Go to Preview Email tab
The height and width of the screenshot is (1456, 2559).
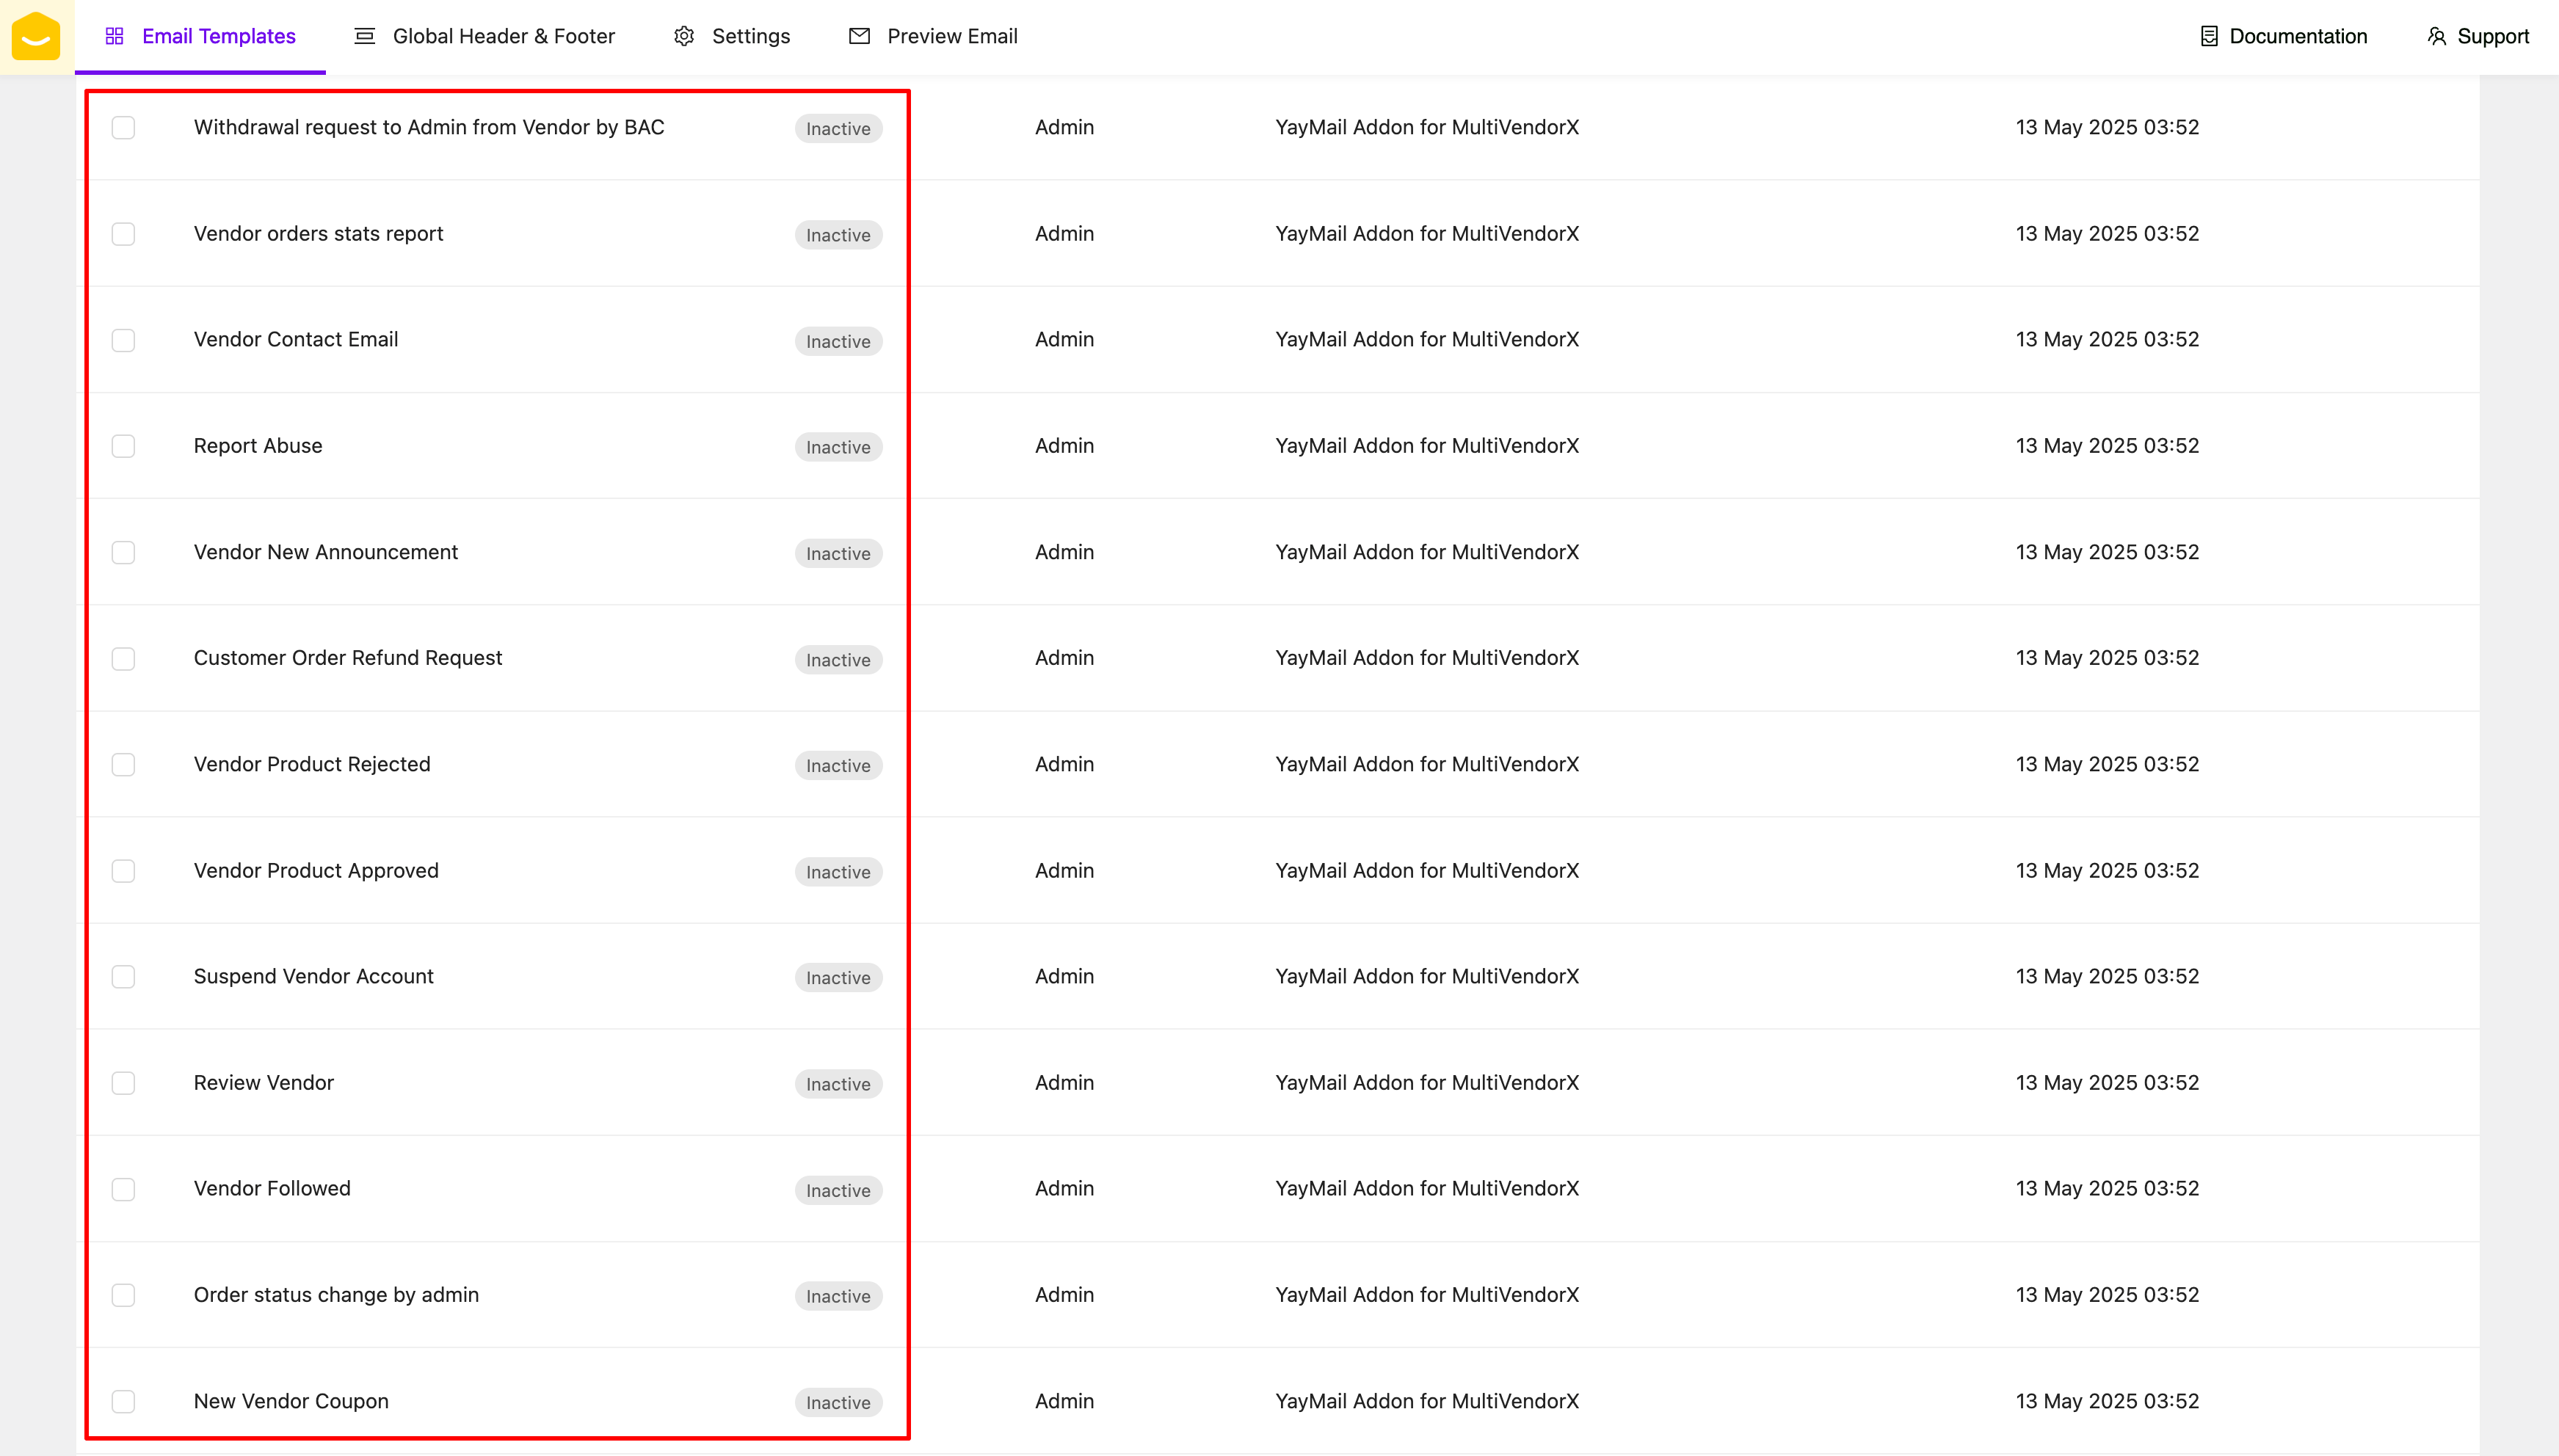pyautogui.click(x=951, y=37)
